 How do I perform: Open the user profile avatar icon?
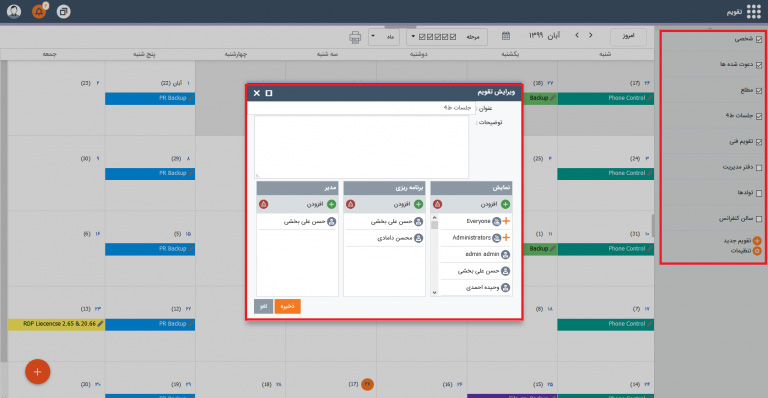tap(14, 11)
